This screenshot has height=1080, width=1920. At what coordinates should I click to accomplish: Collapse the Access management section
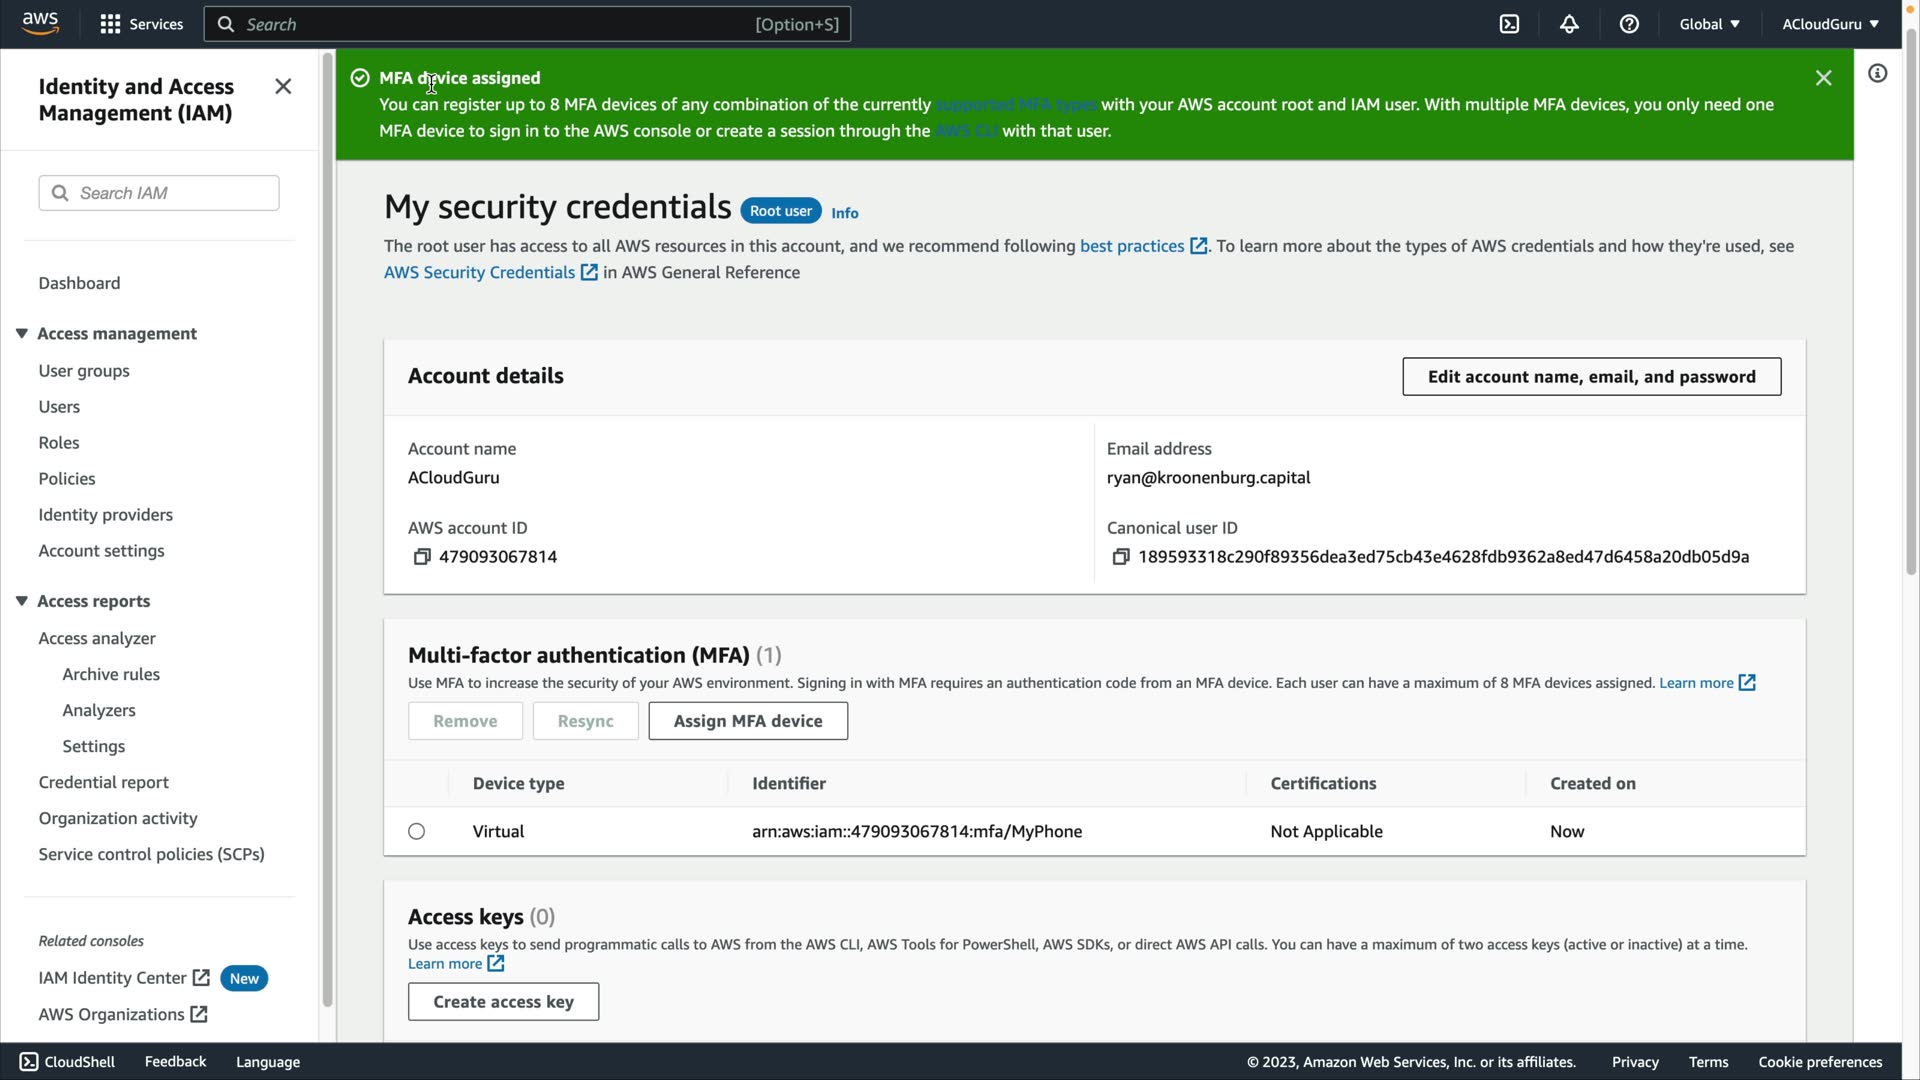[22, 334]
